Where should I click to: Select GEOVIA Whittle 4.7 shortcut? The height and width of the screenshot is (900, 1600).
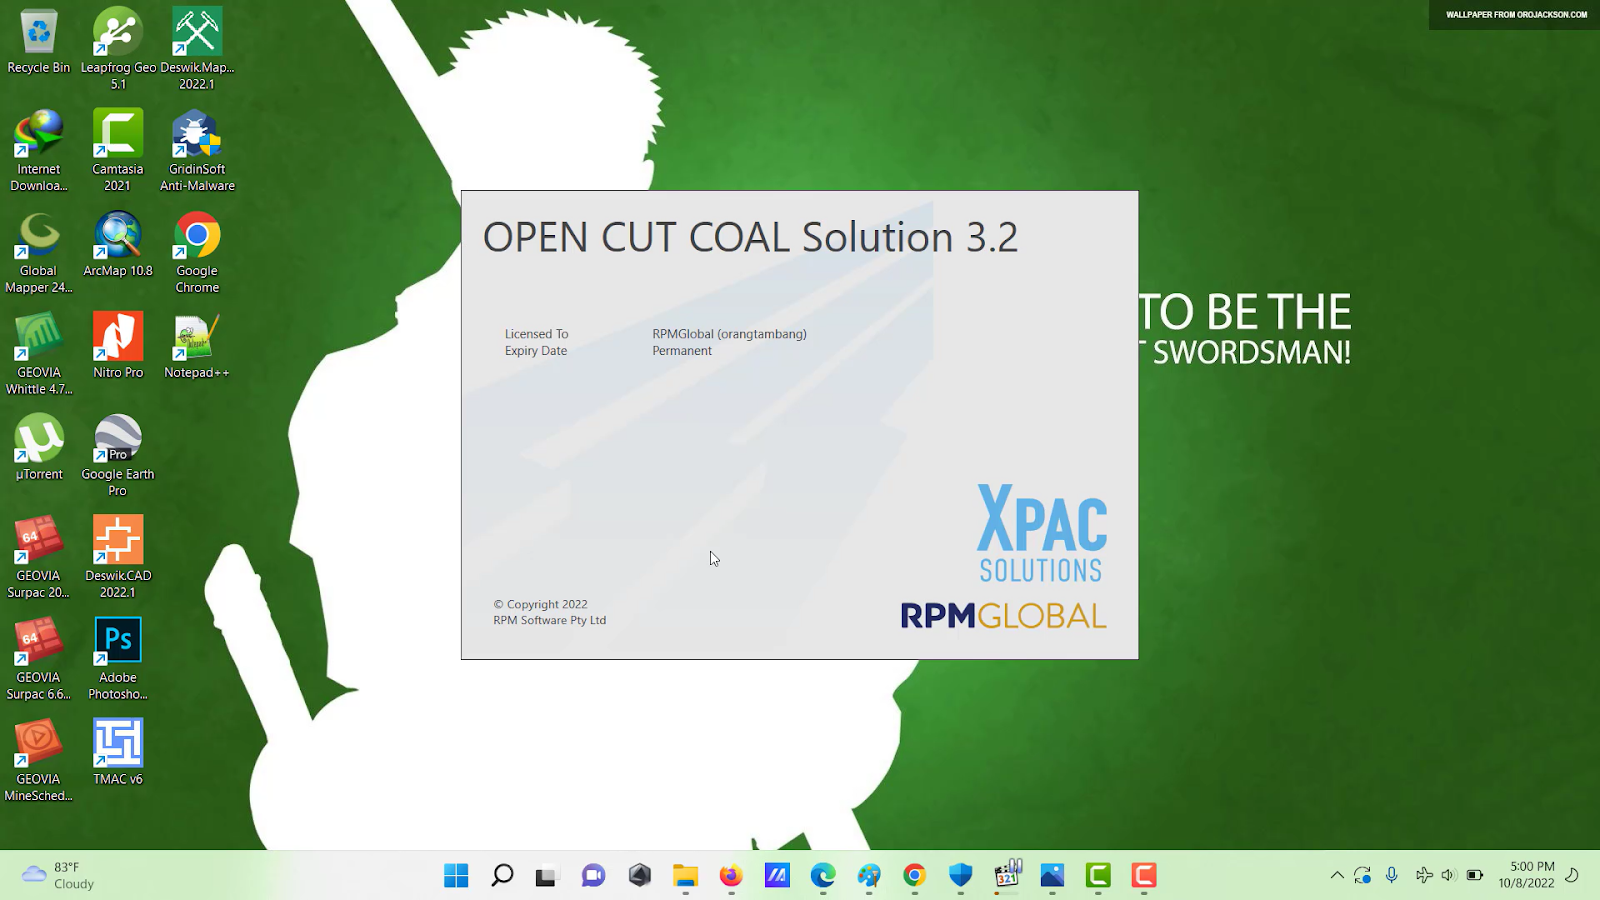tap(39, 354)
